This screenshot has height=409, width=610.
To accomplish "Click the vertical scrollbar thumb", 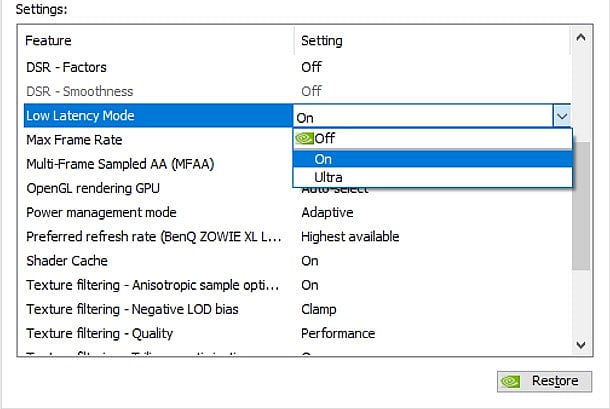I will (x=581, y=205).
